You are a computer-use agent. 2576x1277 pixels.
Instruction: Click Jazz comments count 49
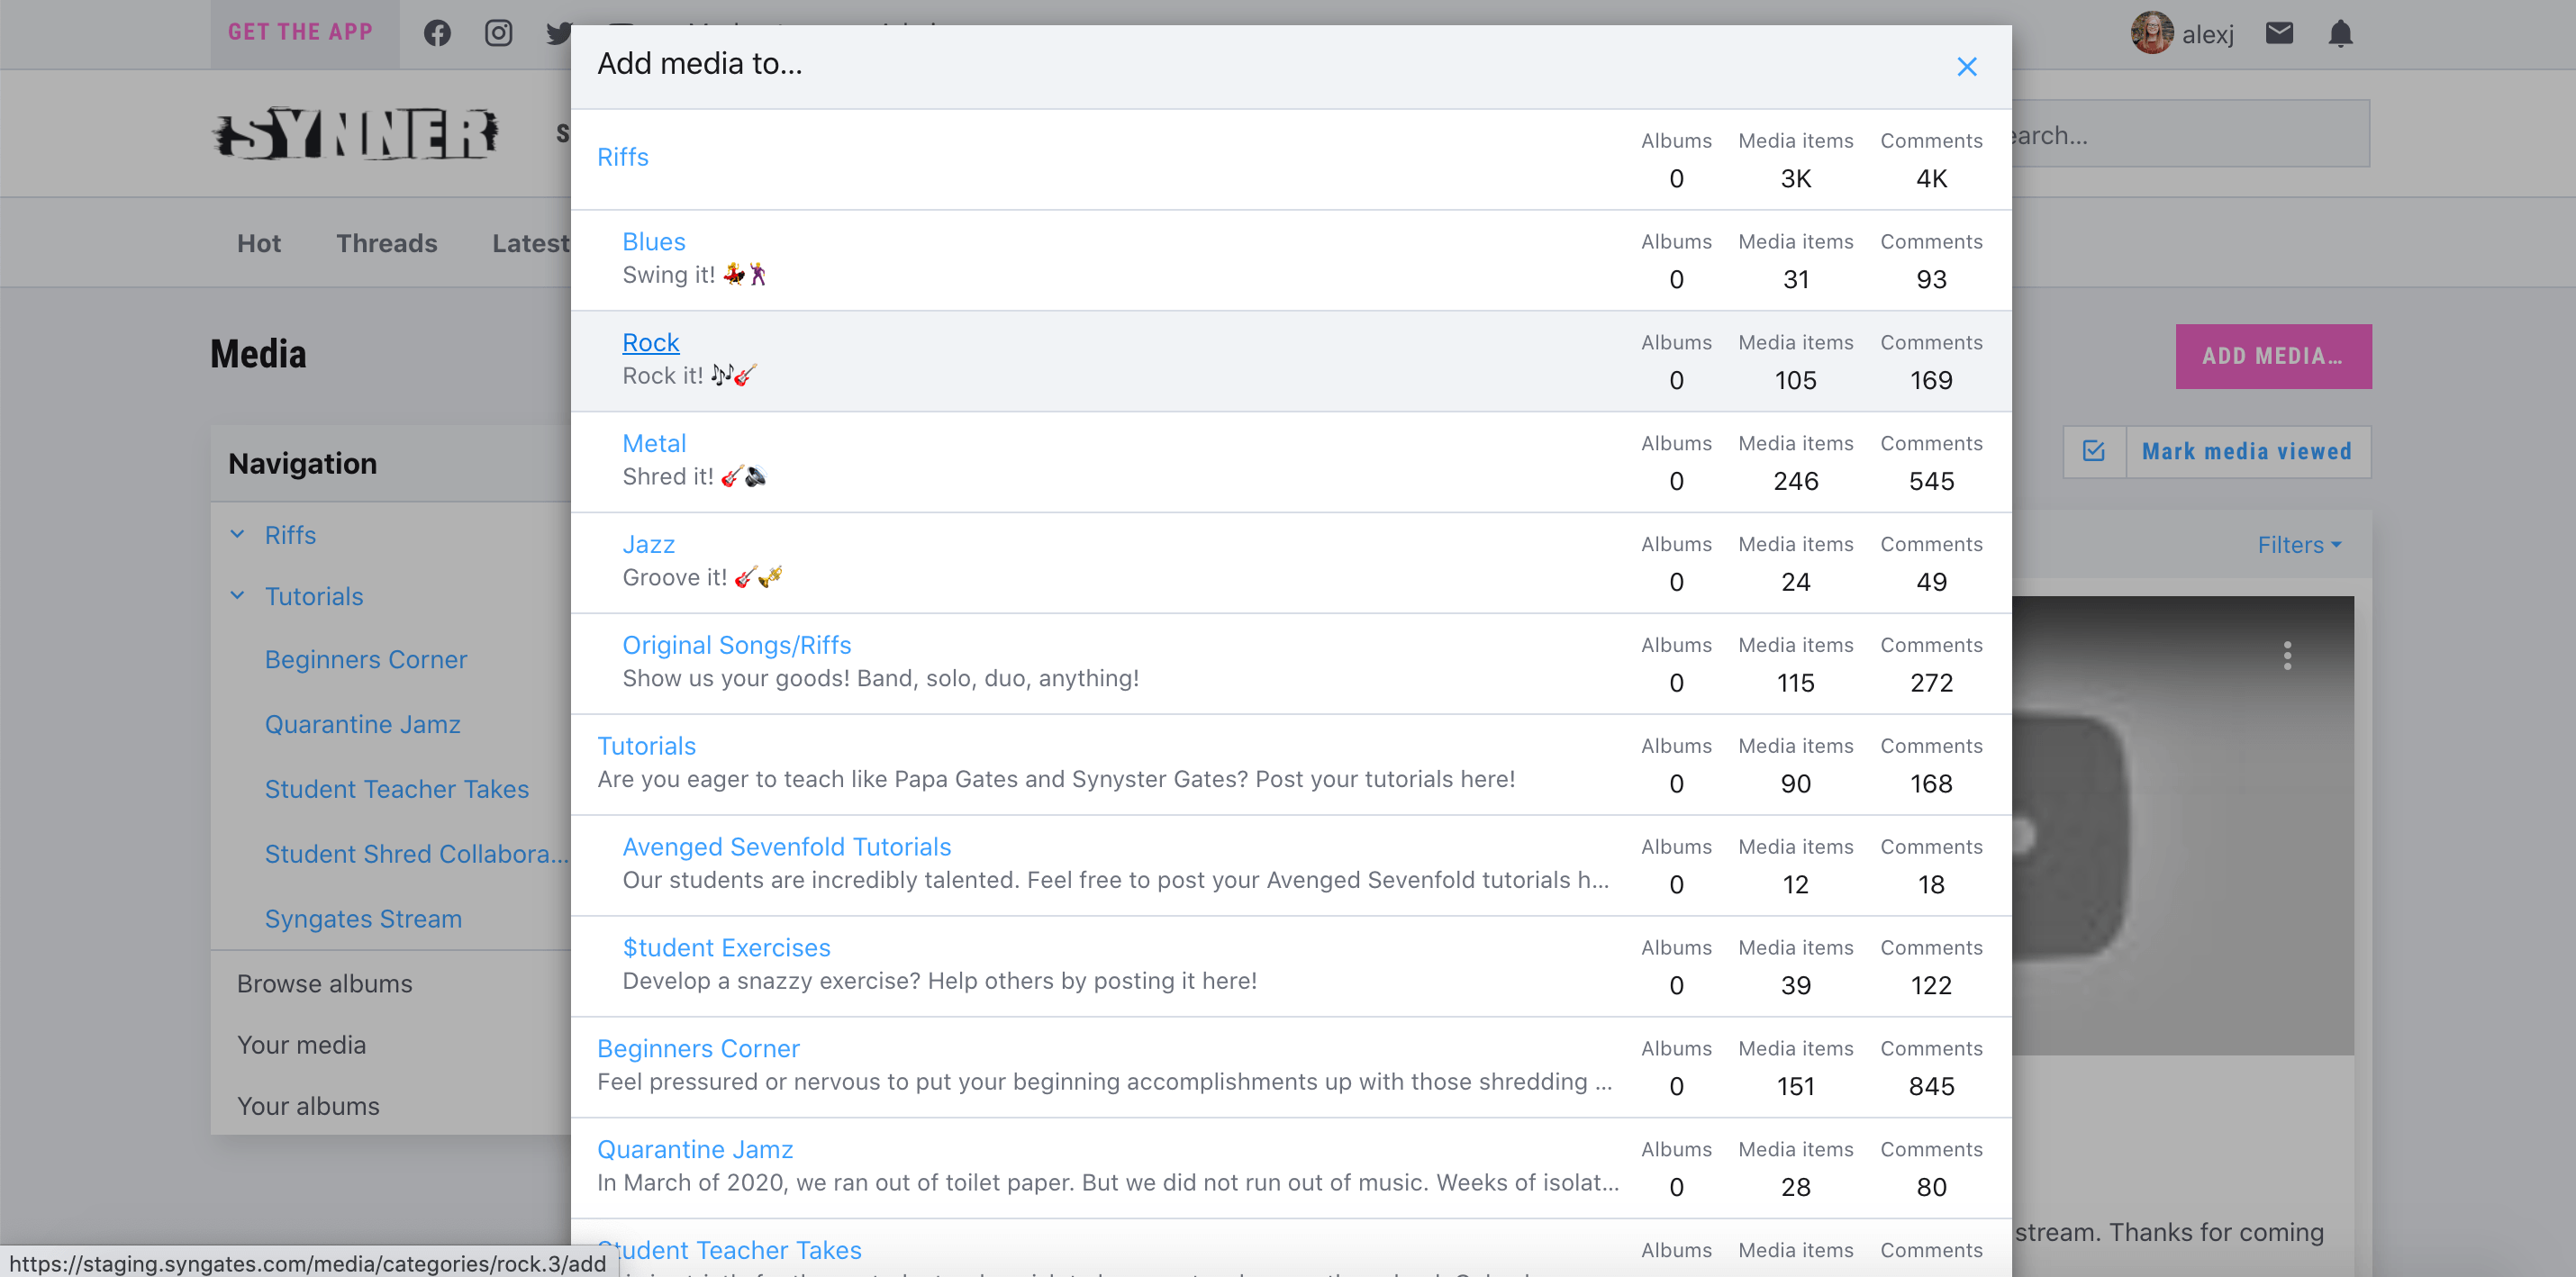[x=1930, y=582]
